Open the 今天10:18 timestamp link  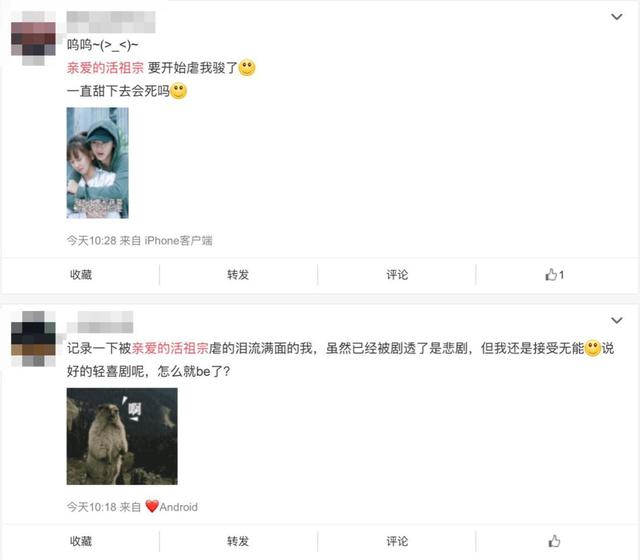tap(92, 507)
